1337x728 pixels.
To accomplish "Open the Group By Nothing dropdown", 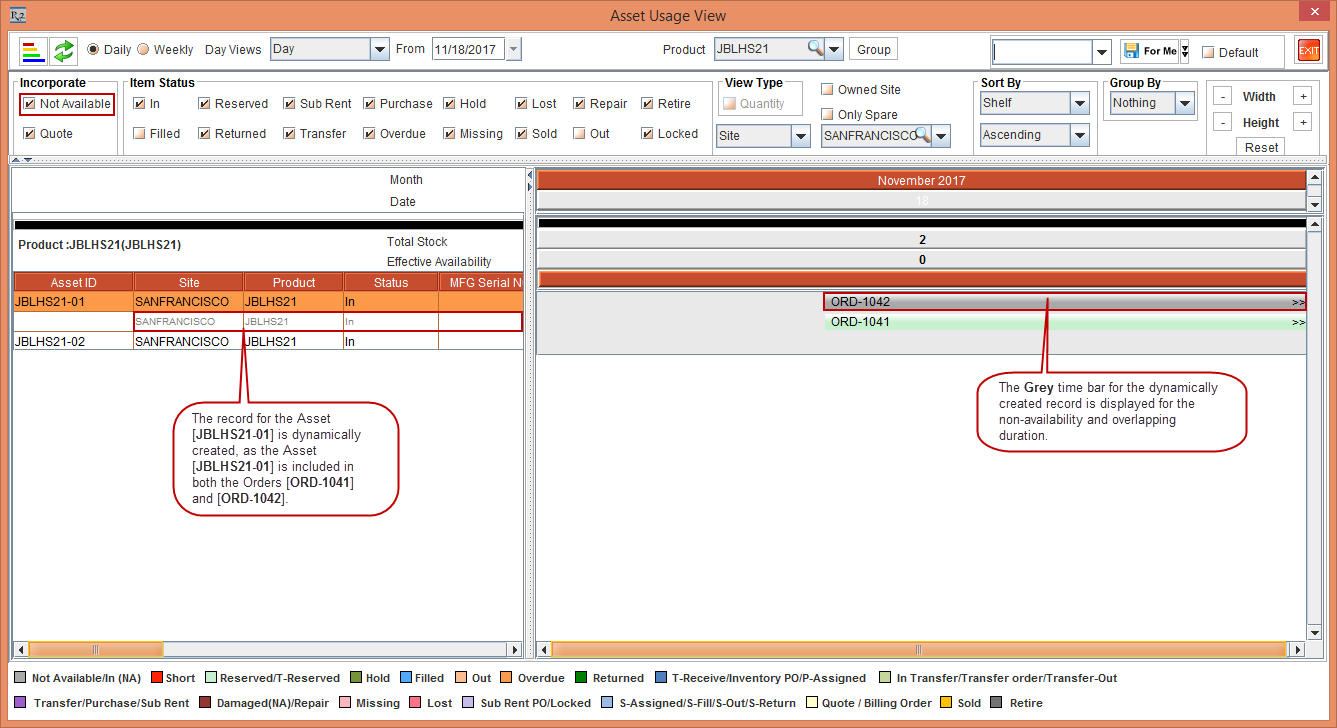I will coord(1184,103).
